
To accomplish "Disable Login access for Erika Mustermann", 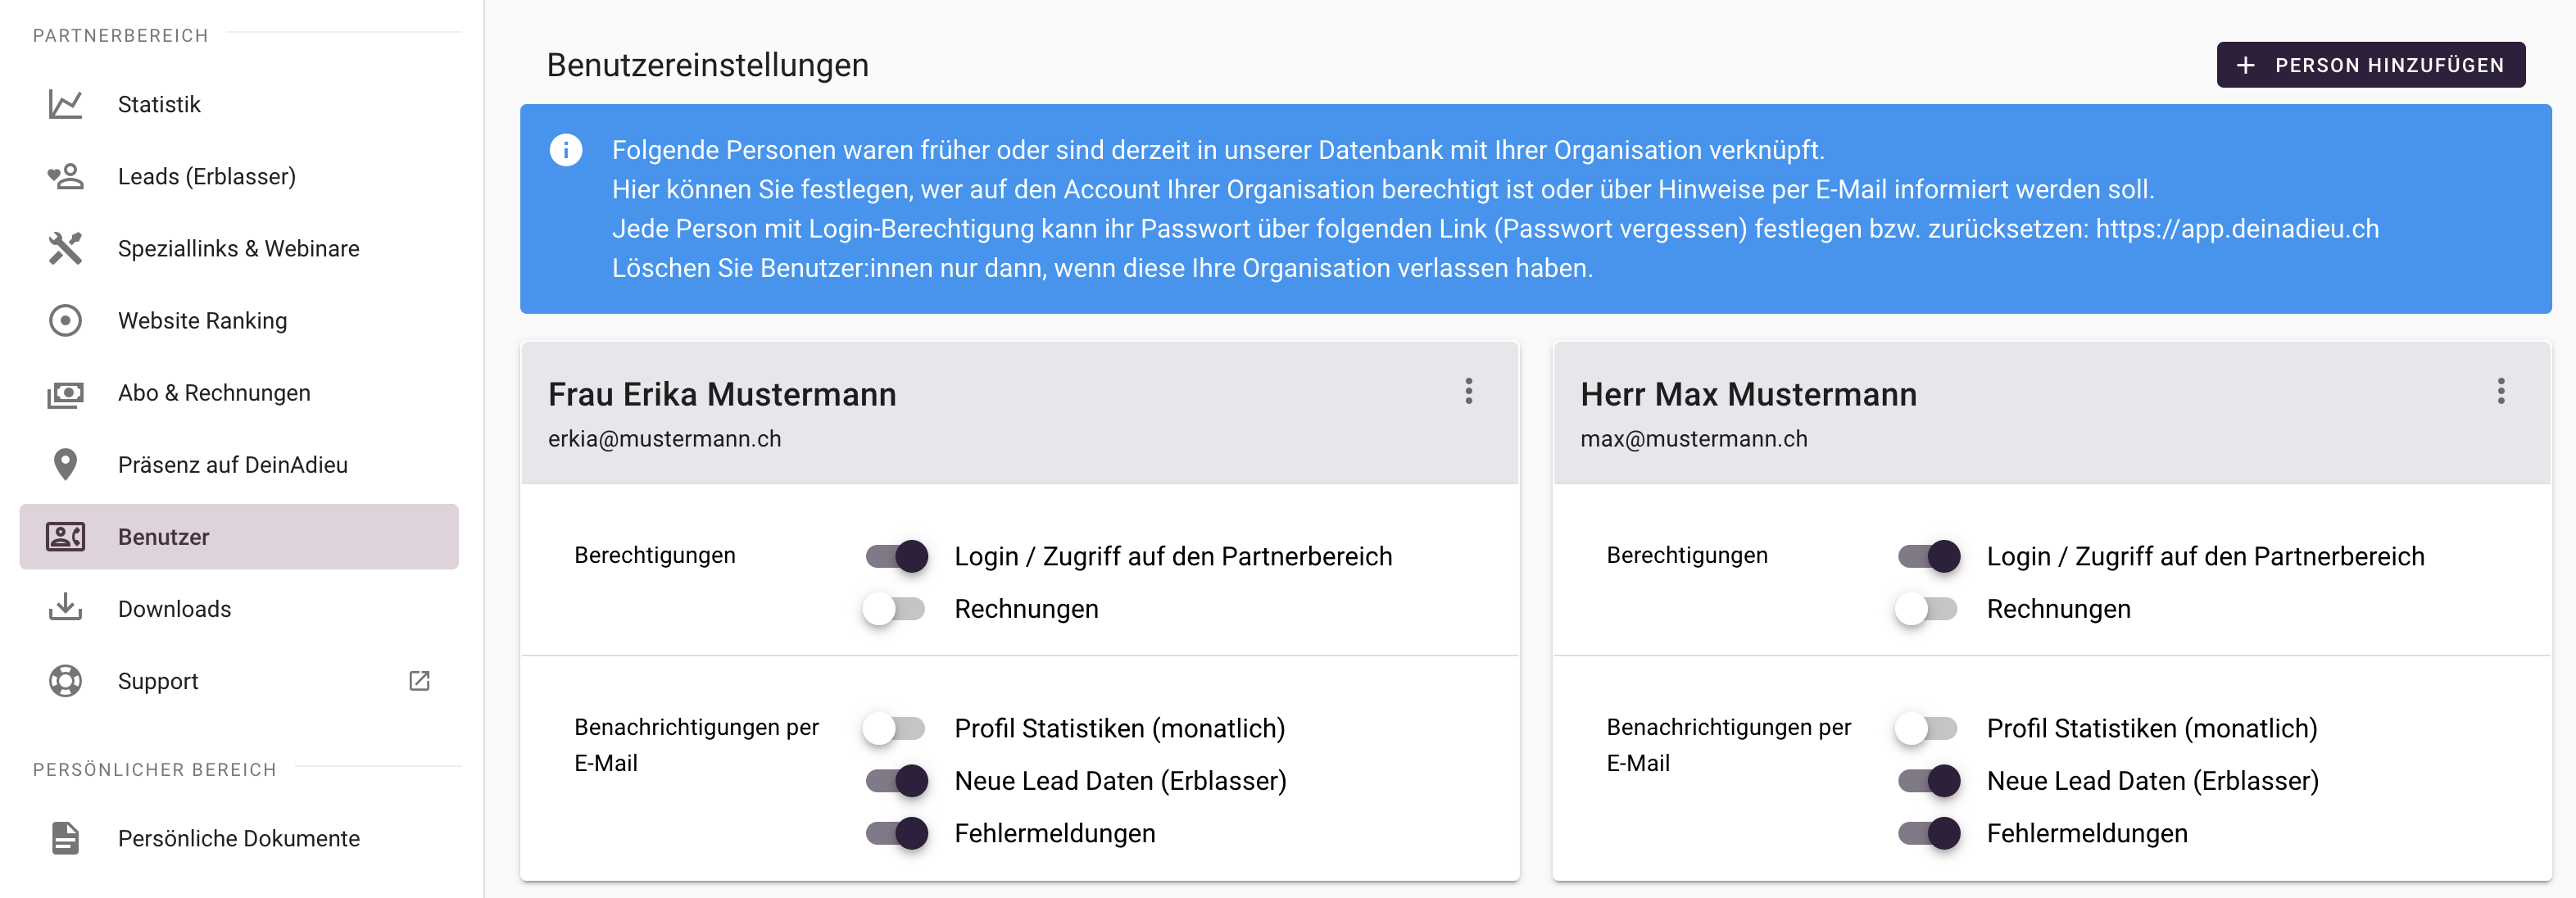I will click(896, 556).
